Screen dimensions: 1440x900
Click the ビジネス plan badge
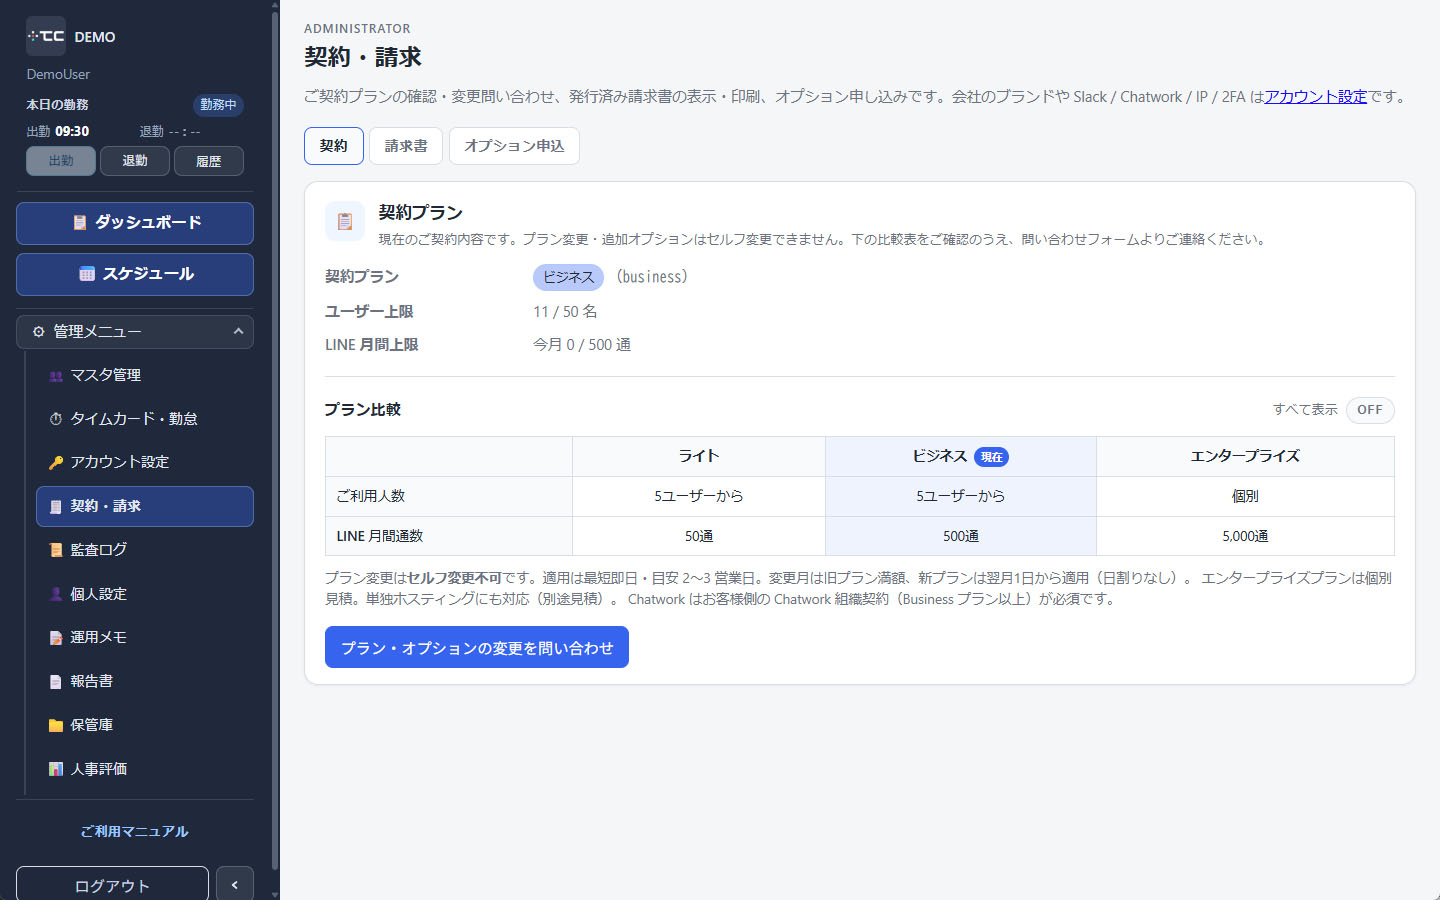coord(568,277)
